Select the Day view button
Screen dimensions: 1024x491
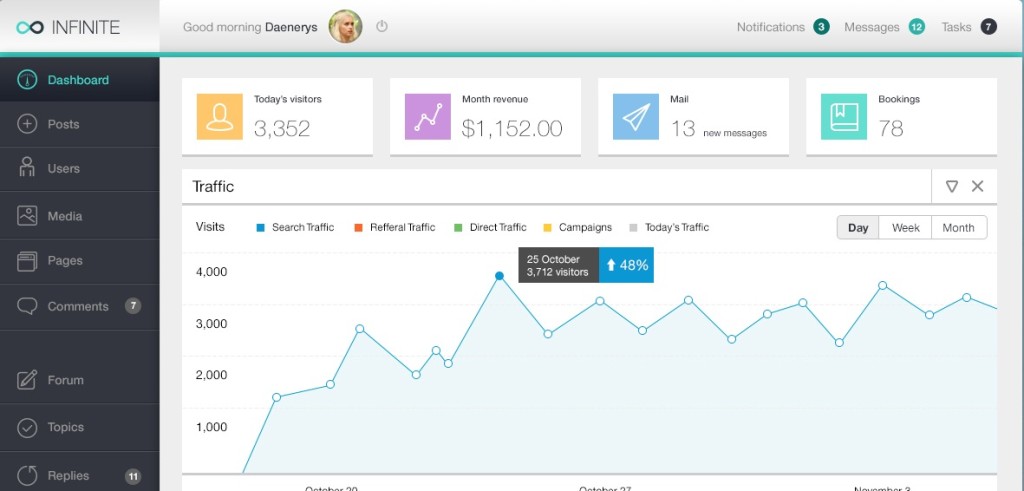858,228
